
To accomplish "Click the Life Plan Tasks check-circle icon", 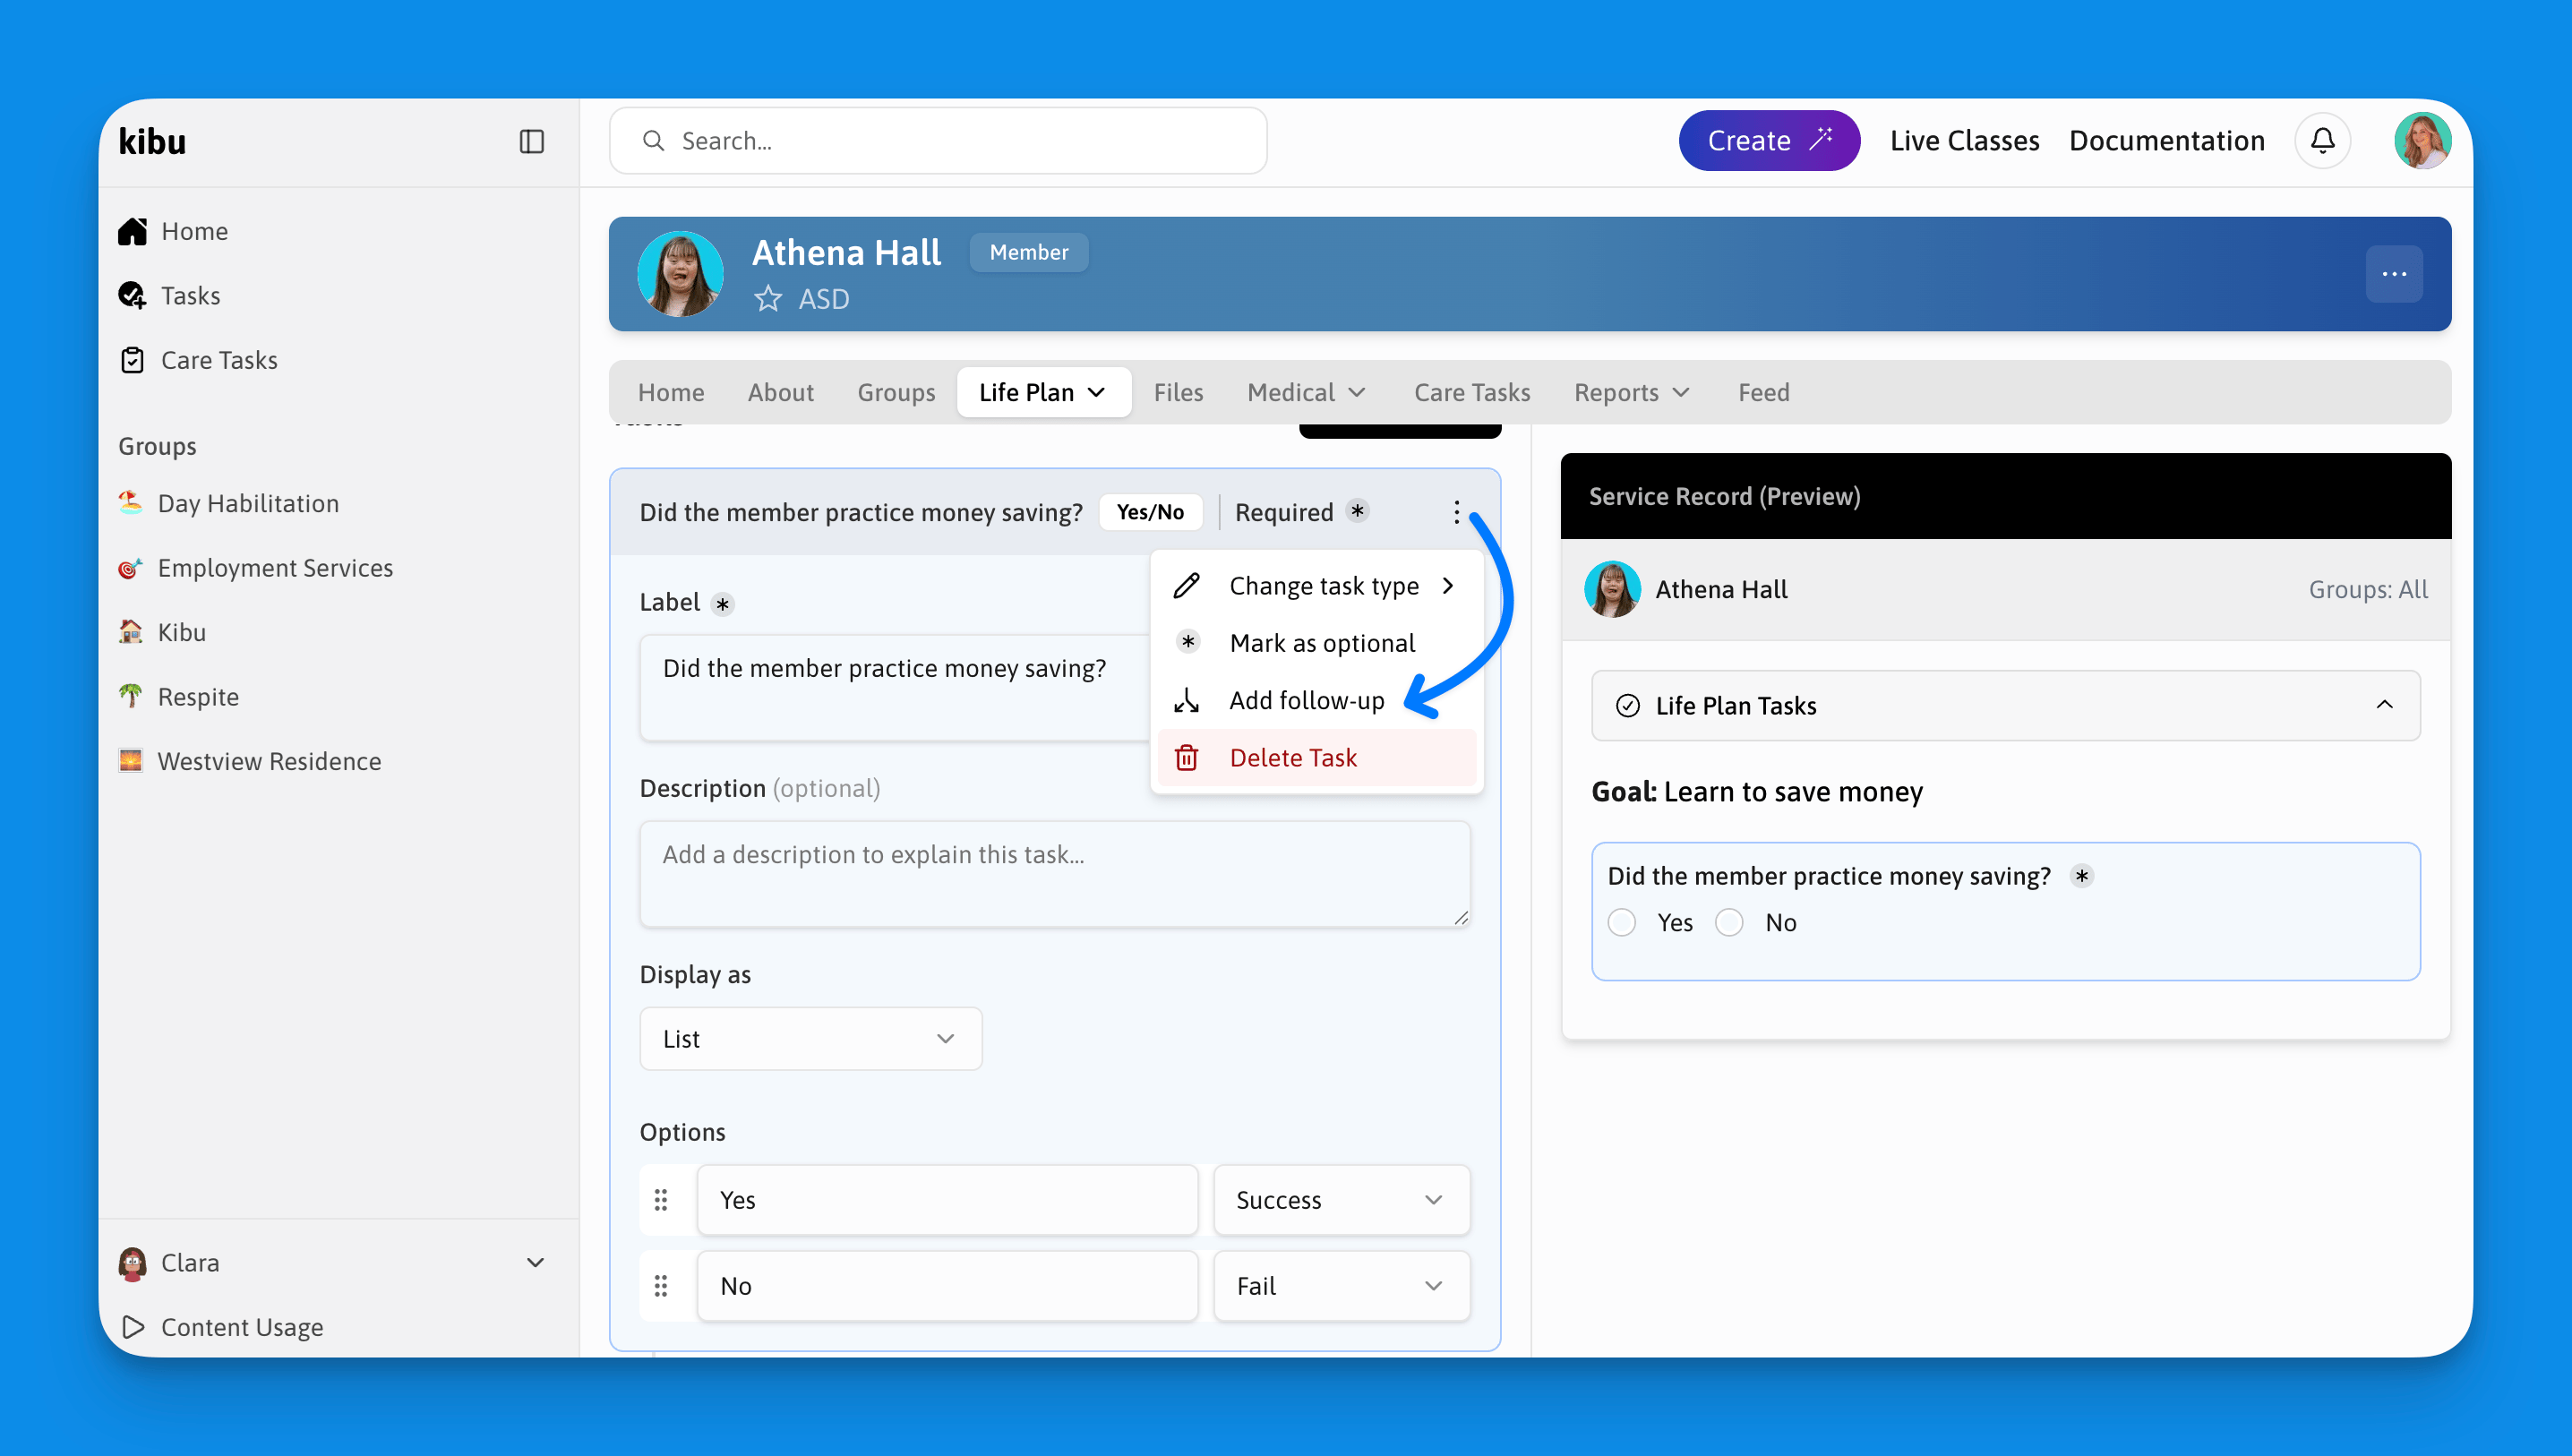I will (1628, 706).
